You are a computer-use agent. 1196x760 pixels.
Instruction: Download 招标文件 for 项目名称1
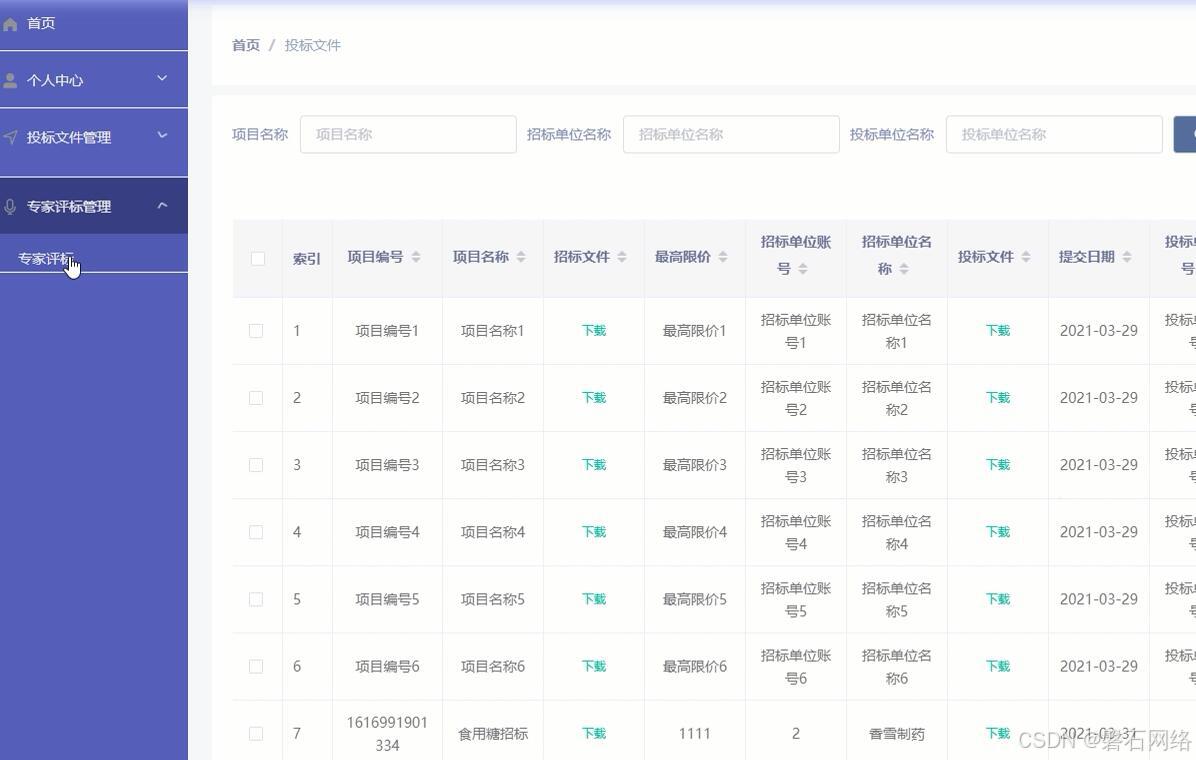[593, 330]
